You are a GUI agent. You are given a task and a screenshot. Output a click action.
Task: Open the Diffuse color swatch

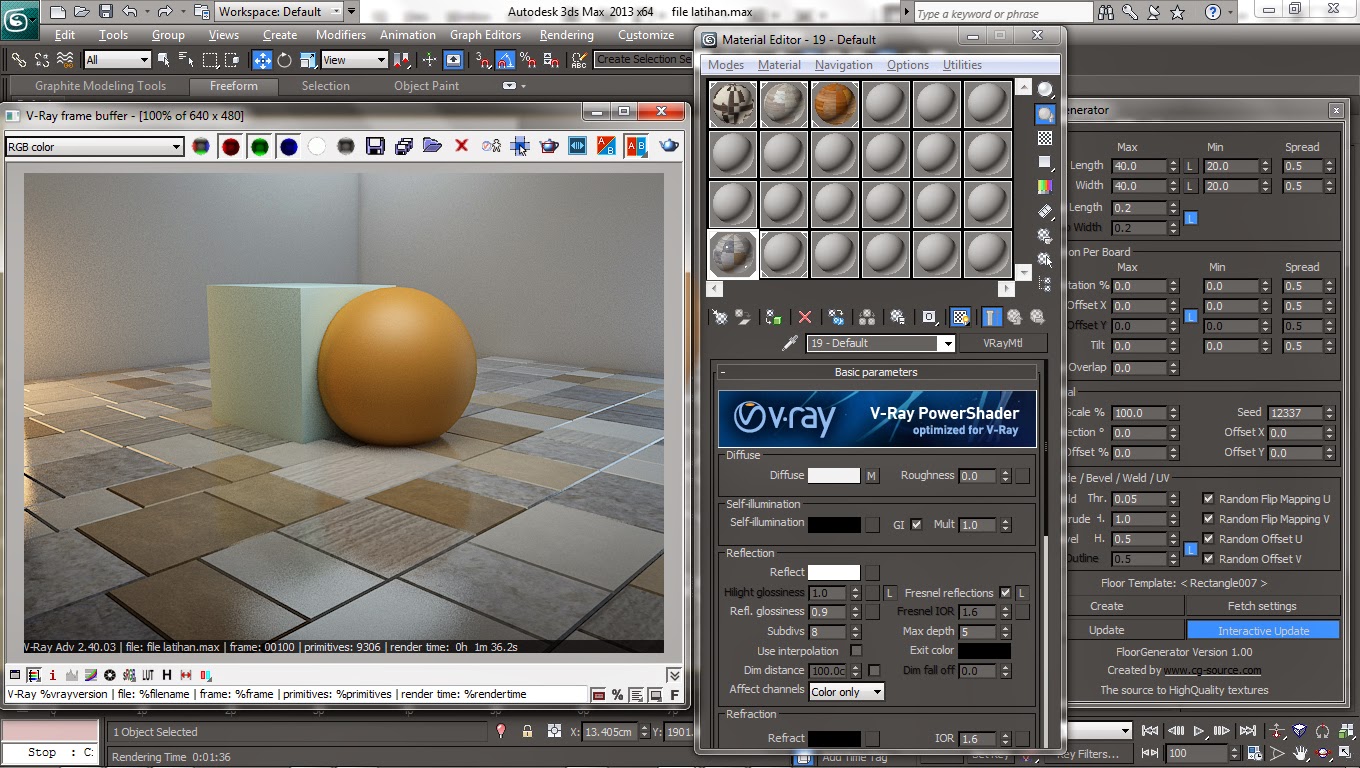[836, 475]
